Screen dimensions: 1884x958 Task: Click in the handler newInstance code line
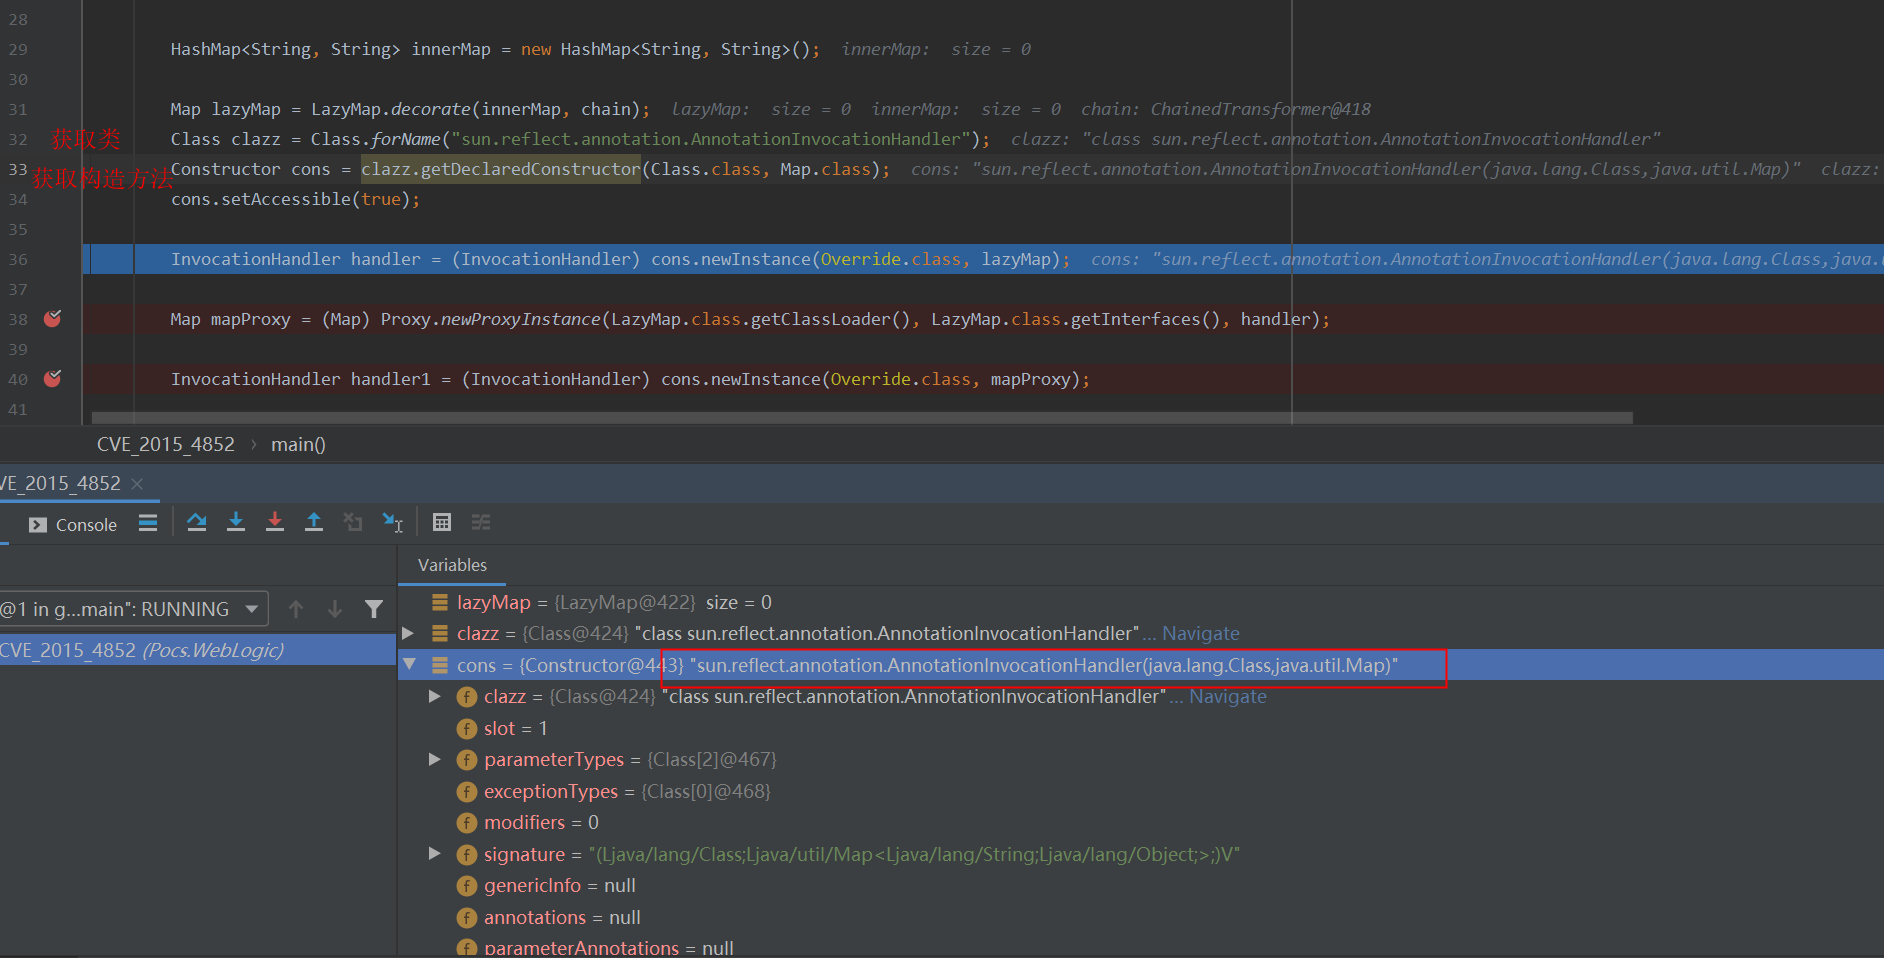click(620, 259)
